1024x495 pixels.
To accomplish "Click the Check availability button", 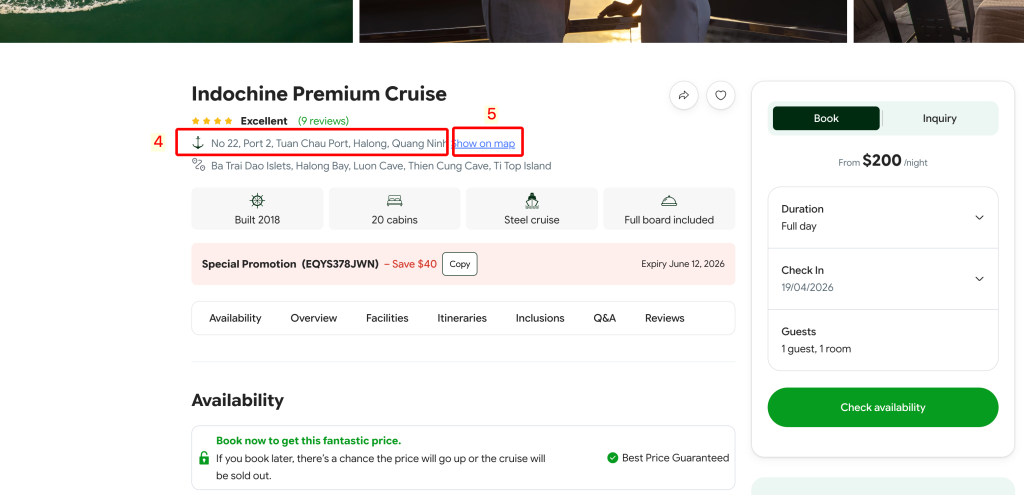I will point(883,407).
